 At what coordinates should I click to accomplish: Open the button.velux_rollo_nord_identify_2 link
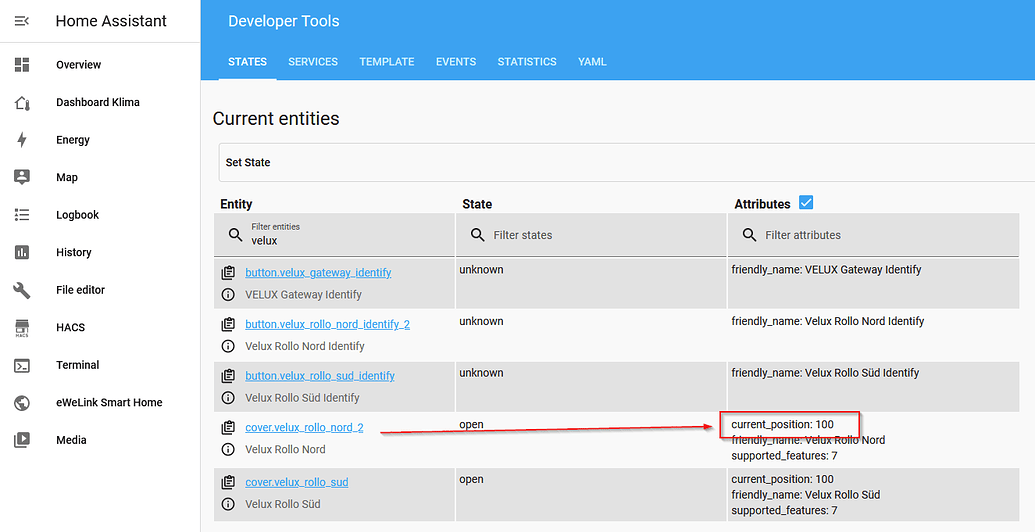(x=327, y=324)
